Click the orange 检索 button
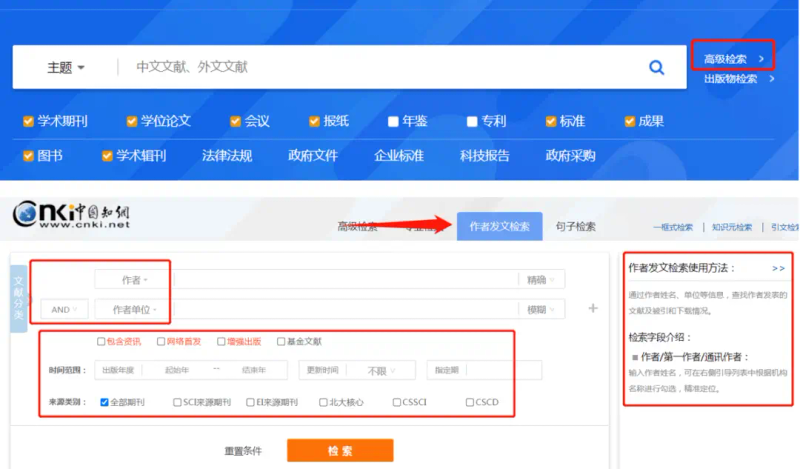 pyautogui.click(x=340, y=451)
